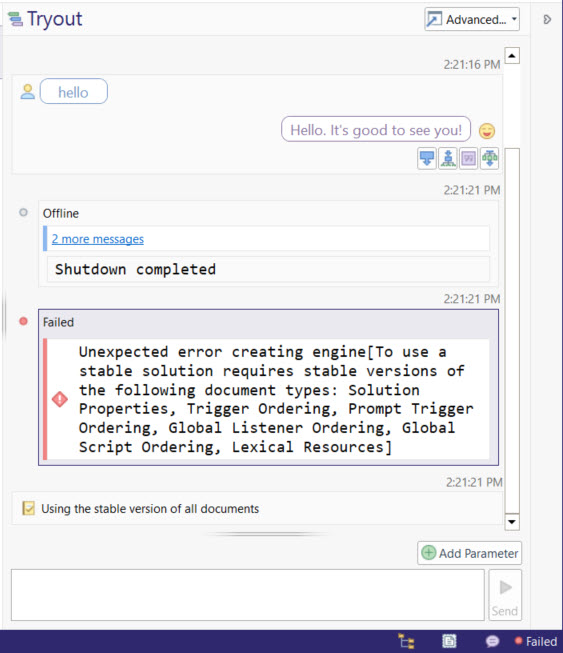563x653 pixels.
Task: Click the purple quote output icon
Action: [468, 159]
